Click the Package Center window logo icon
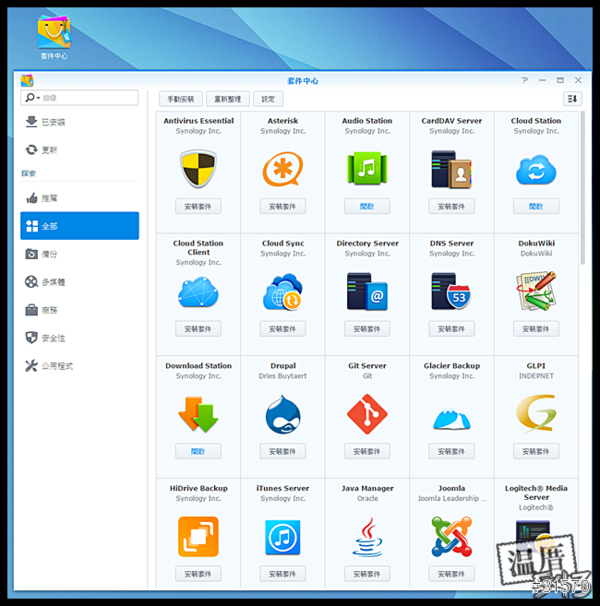600x606 pixels. (27, 80)
